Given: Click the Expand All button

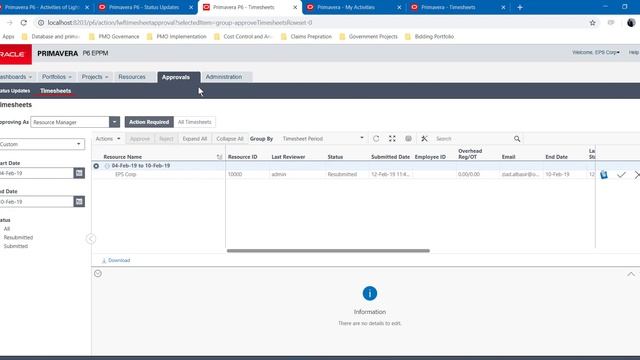Looking at the screenshot, I should (195, 139).
